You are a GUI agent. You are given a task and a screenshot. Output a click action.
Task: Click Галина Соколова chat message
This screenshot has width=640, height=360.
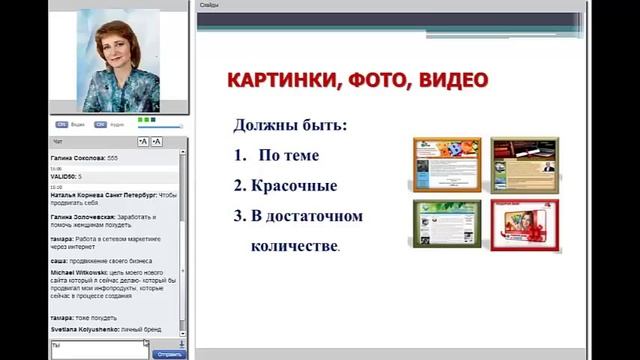(84, 158)
